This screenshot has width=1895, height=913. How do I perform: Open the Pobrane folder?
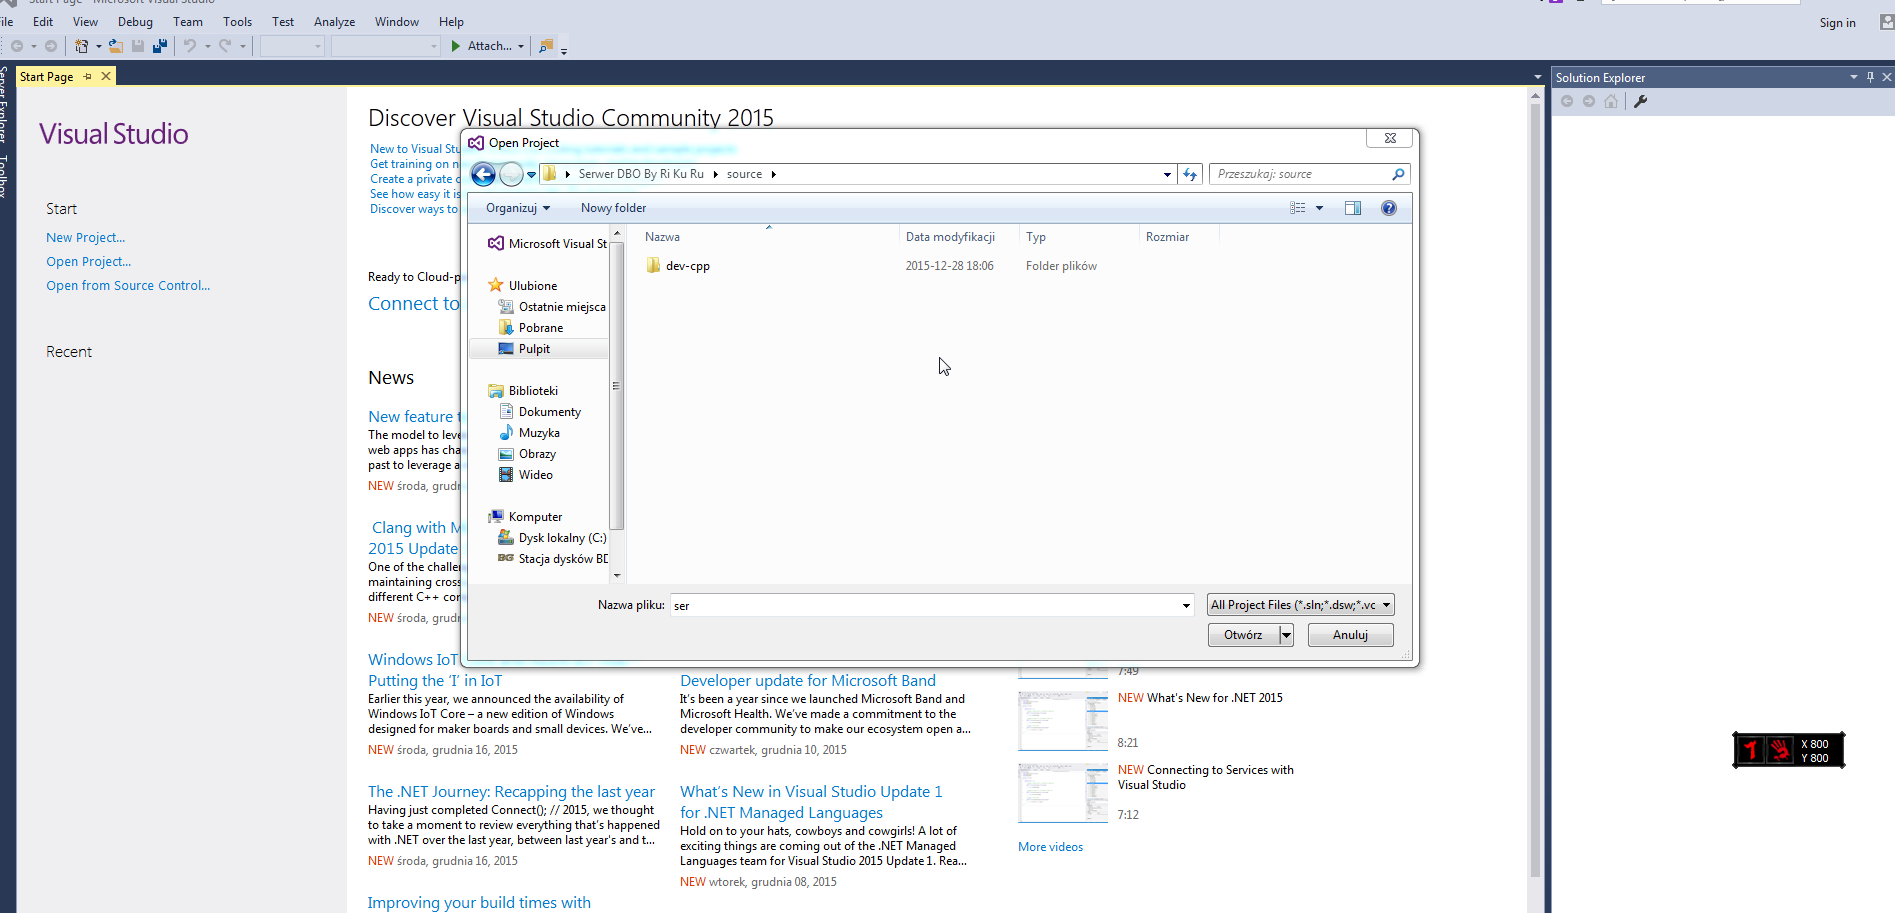(531, 328)
